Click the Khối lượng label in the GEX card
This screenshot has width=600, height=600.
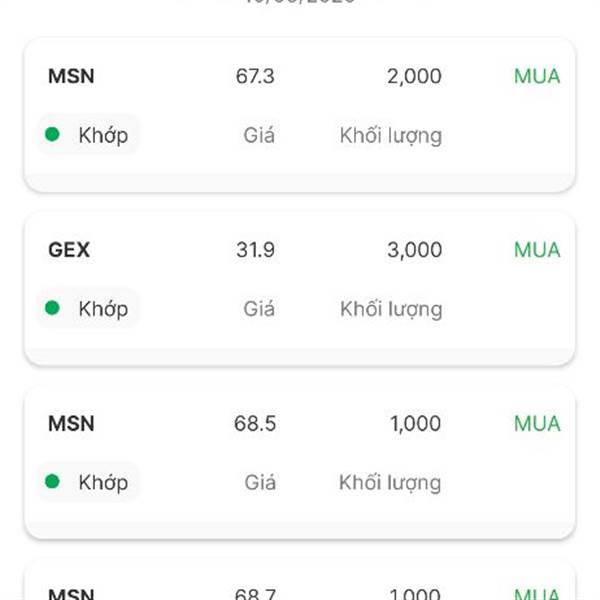[x=391, y=309]
